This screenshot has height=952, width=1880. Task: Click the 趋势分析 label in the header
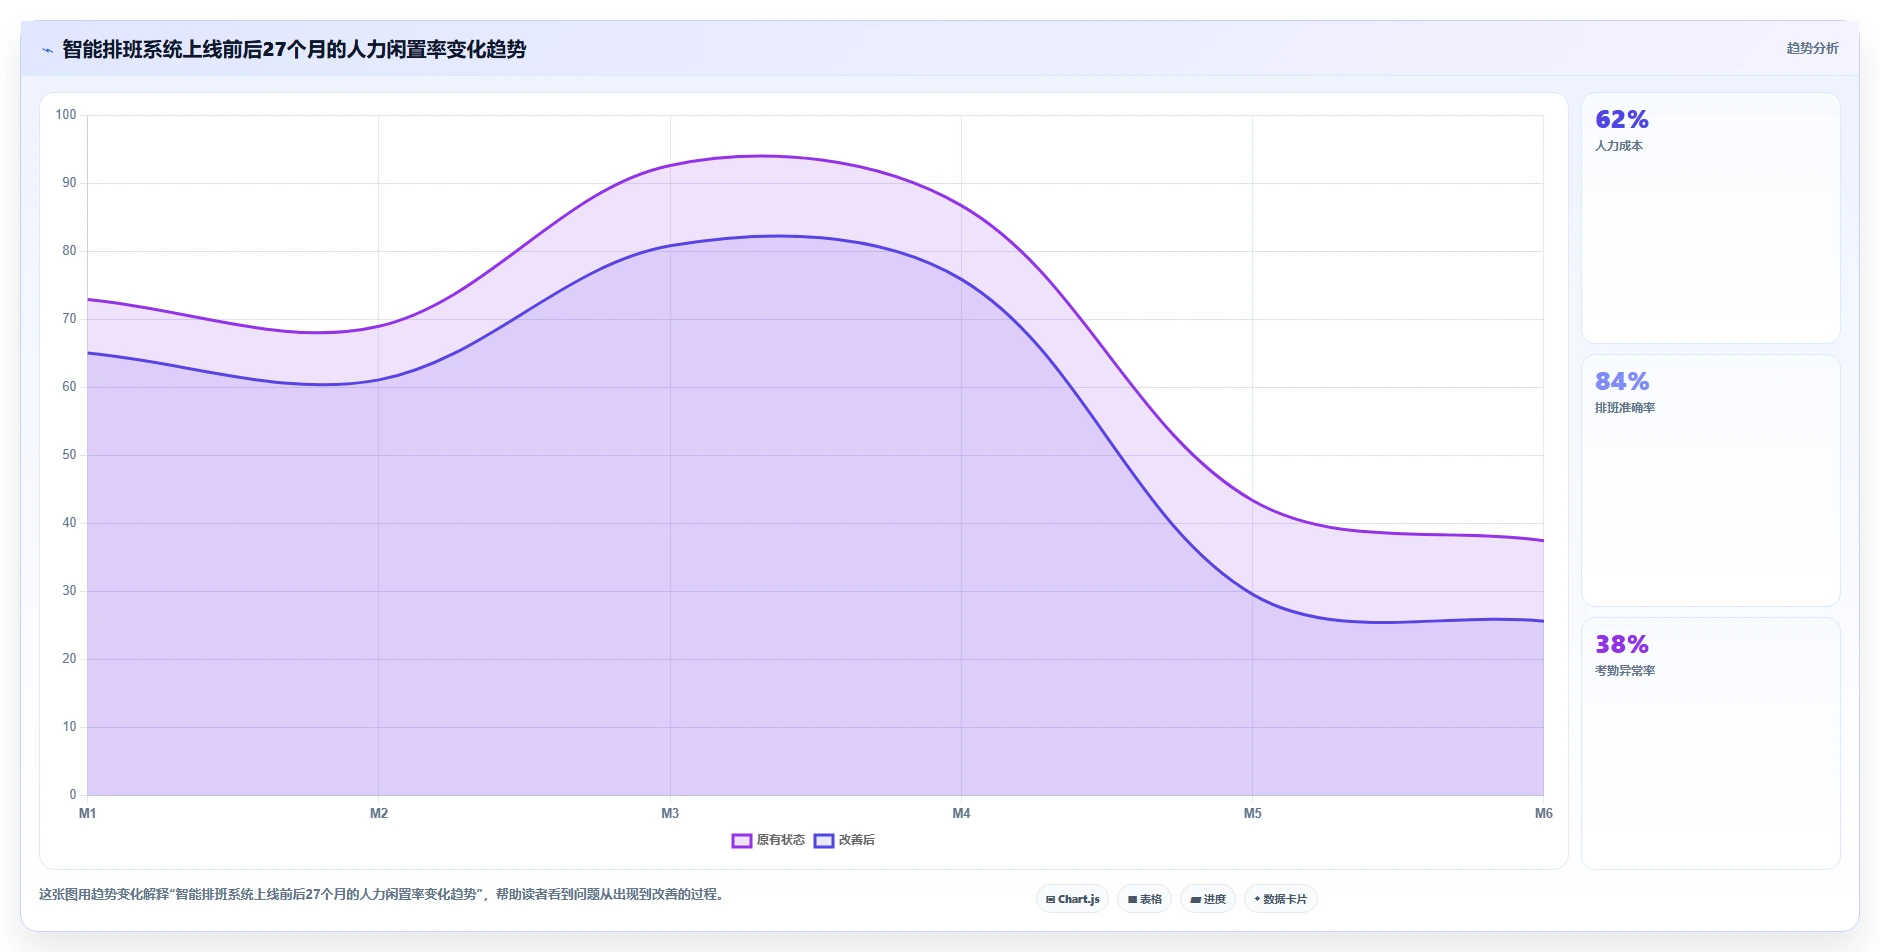1812,48
